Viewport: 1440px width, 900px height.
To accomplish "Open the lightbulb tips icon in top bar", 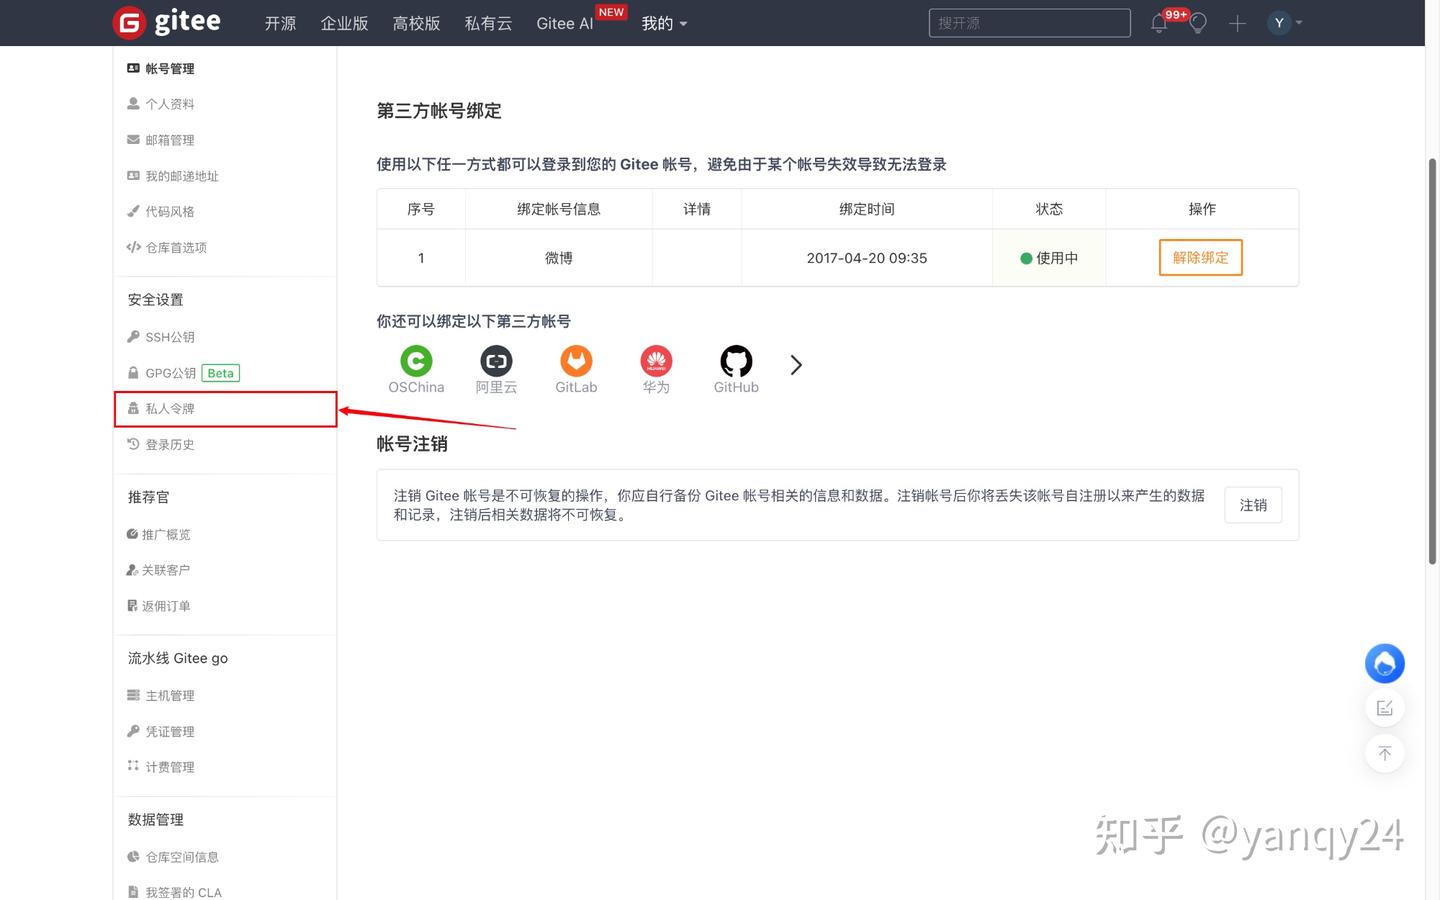I will pyautogui.click(x=1198, y=23).
